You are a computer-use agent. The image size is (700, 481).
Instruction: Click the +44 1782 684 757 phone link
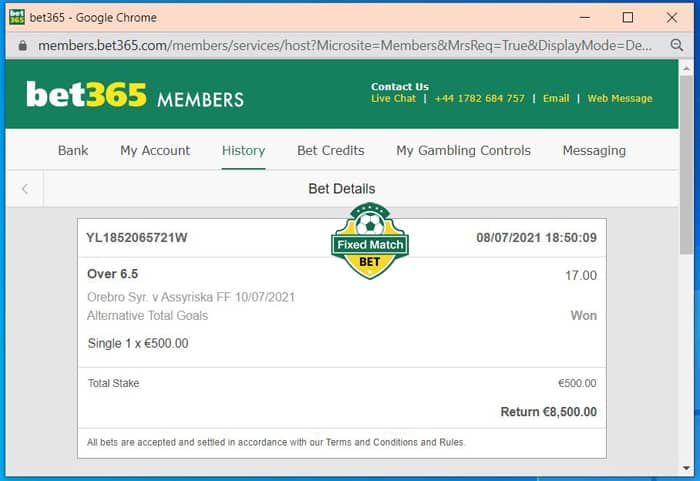tap(479, 98)
